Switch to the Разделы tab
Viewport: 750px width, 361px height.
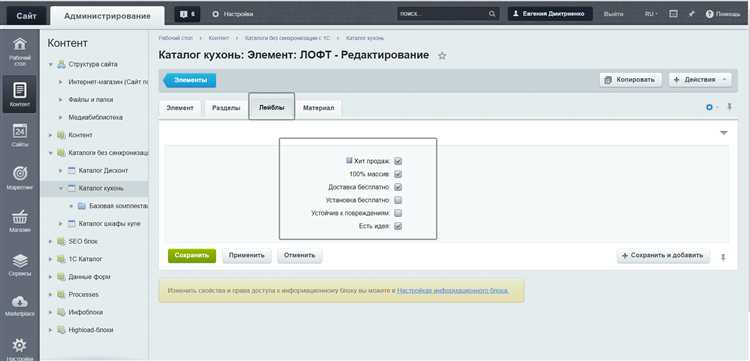(226, 108)
